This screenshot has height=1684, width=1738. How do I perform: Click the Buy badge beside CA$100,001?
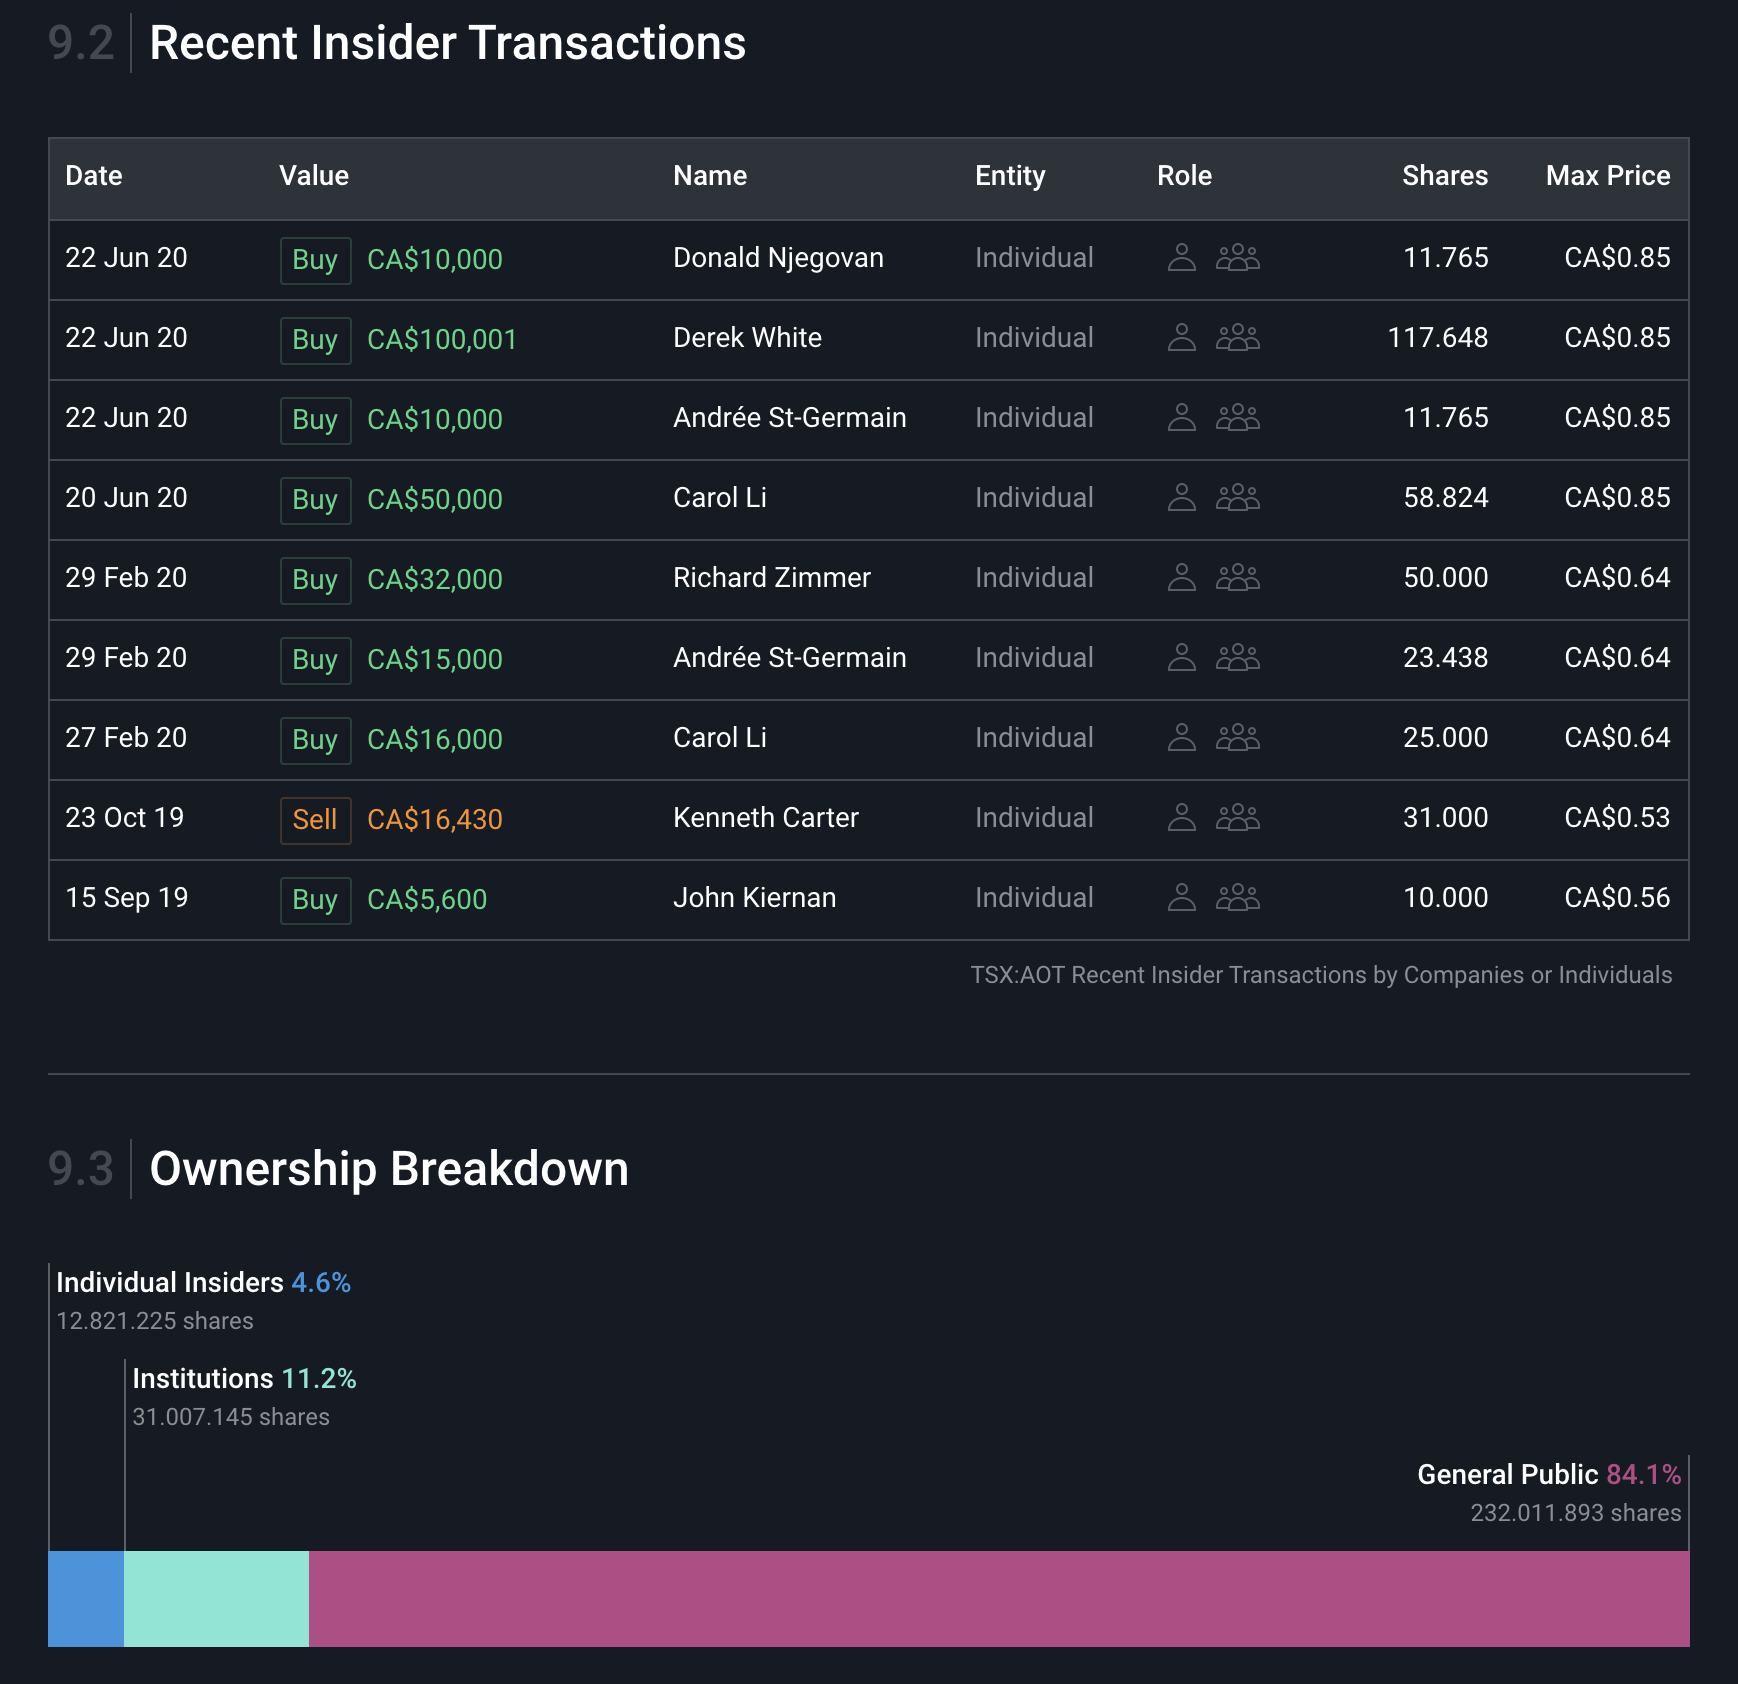click(x=315, y=340)
